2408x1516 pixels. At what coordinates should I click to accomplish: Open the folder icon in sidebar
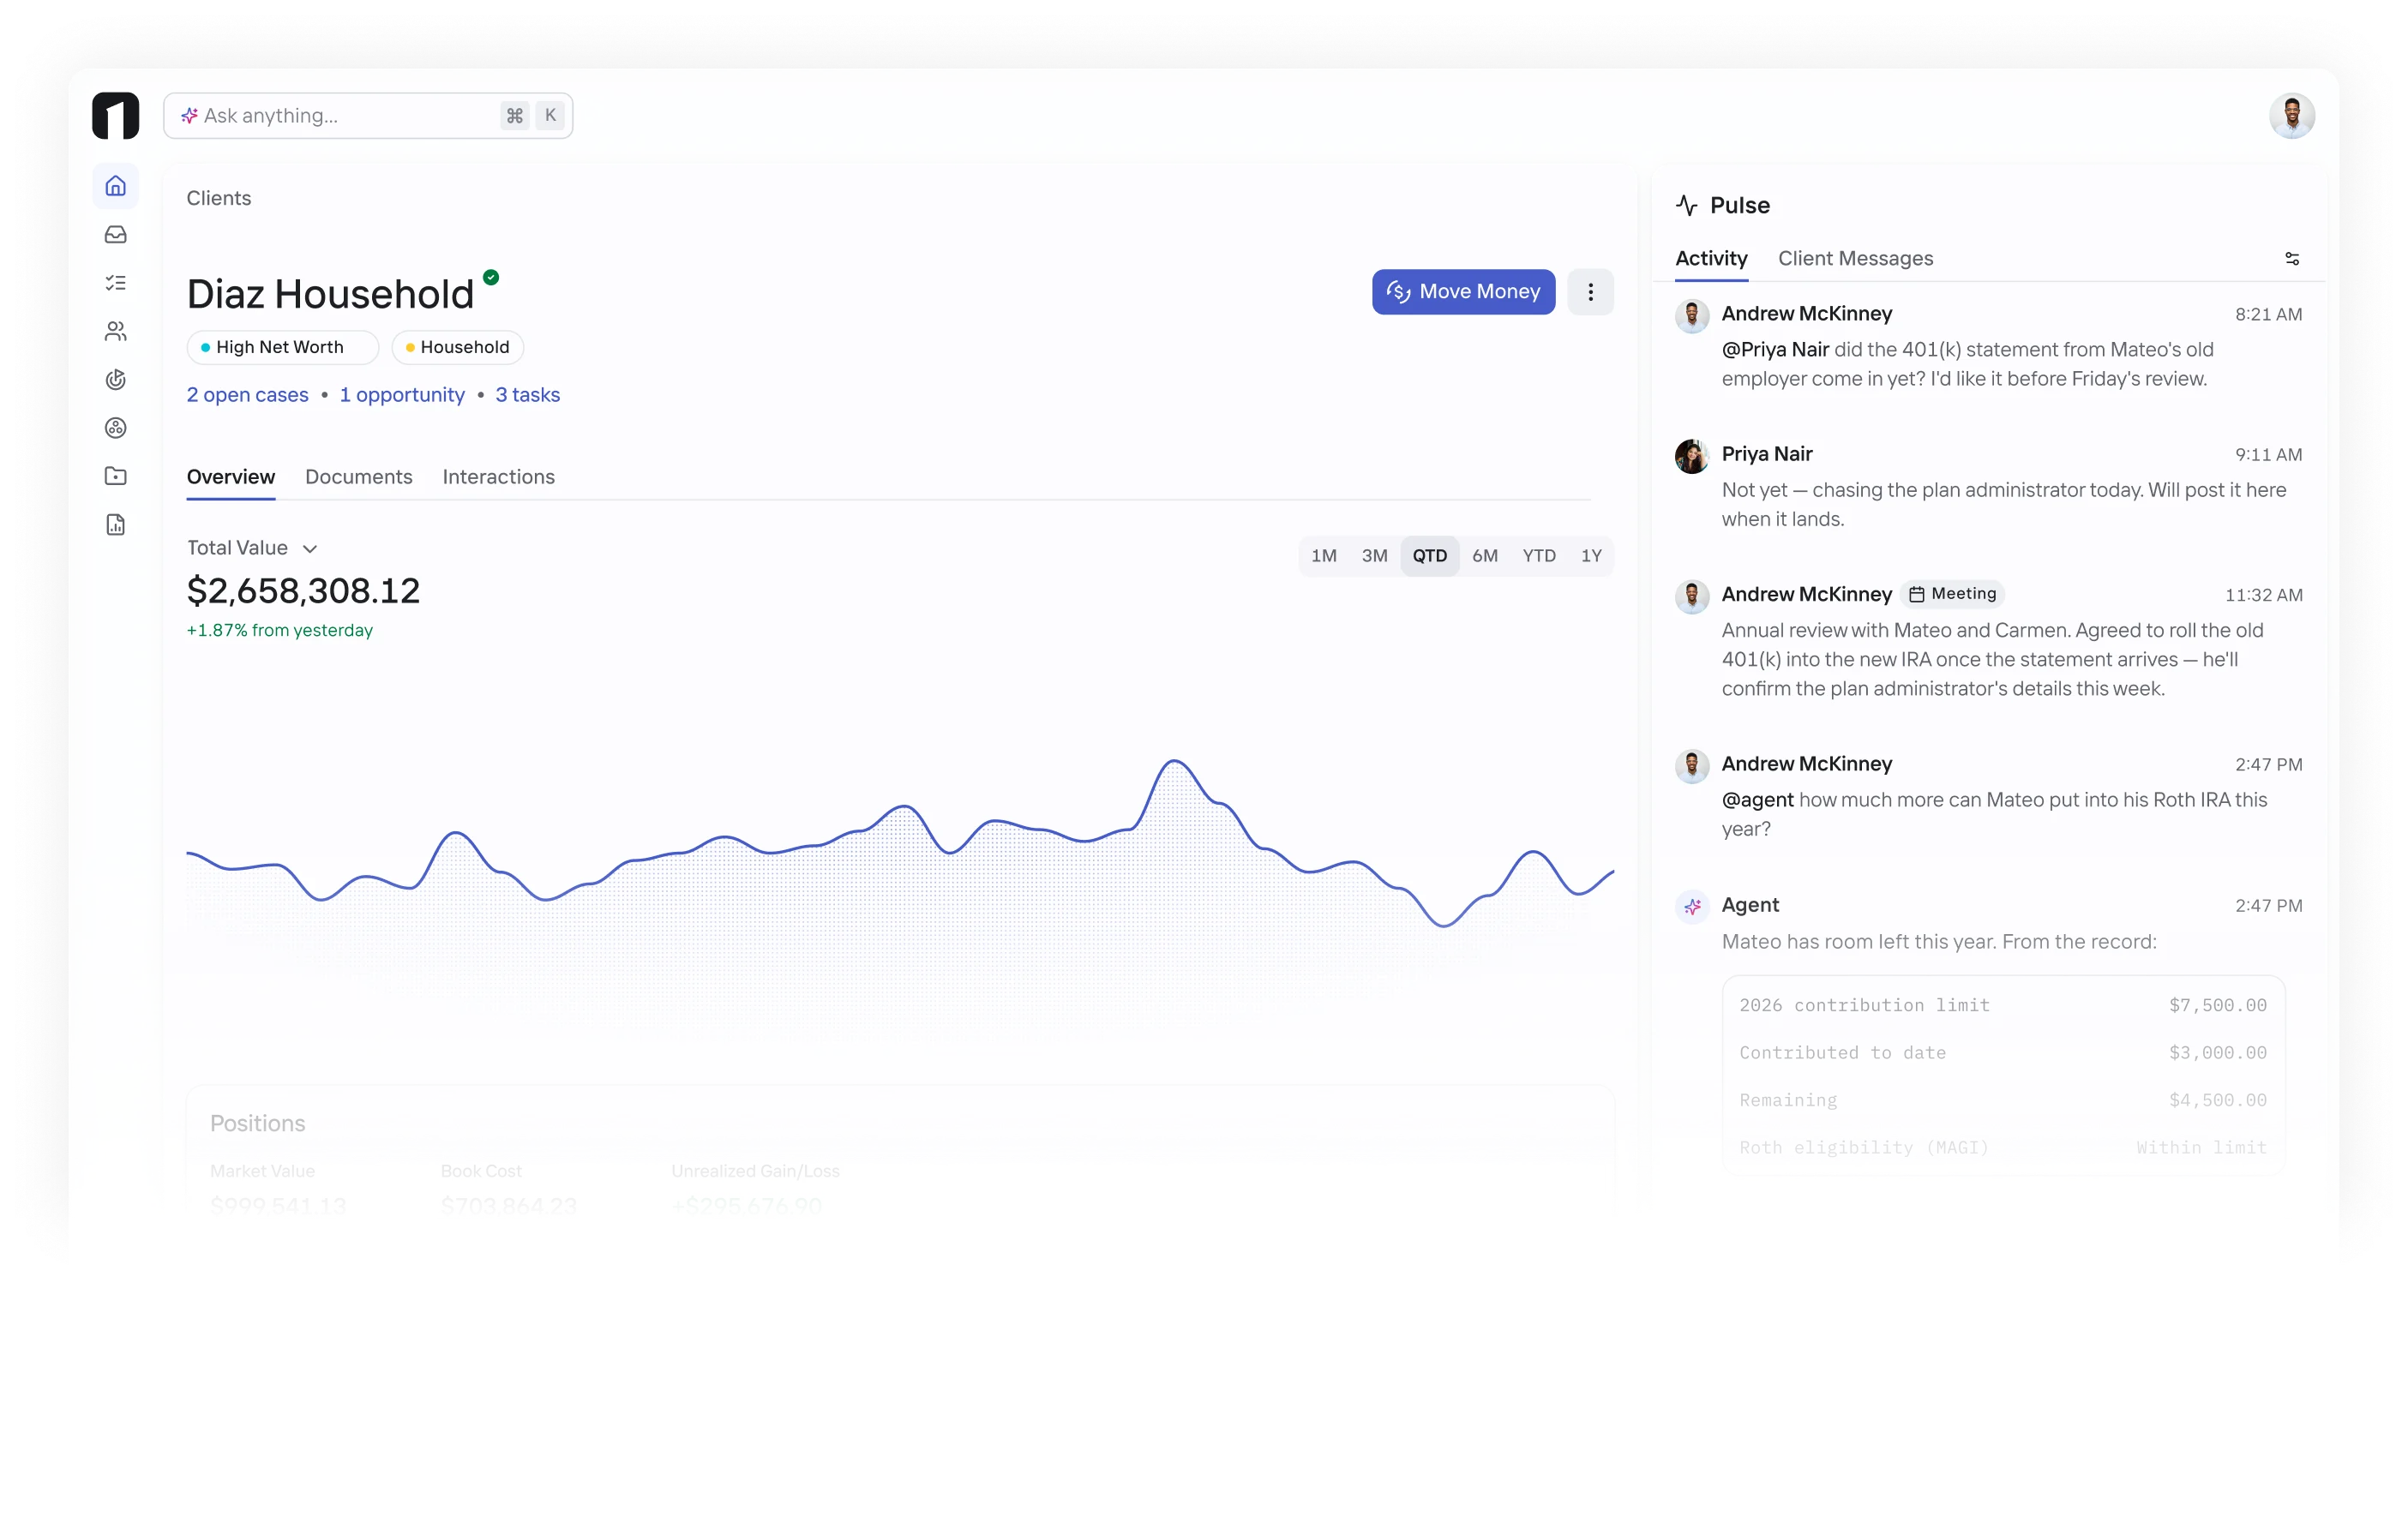point(116,476)
